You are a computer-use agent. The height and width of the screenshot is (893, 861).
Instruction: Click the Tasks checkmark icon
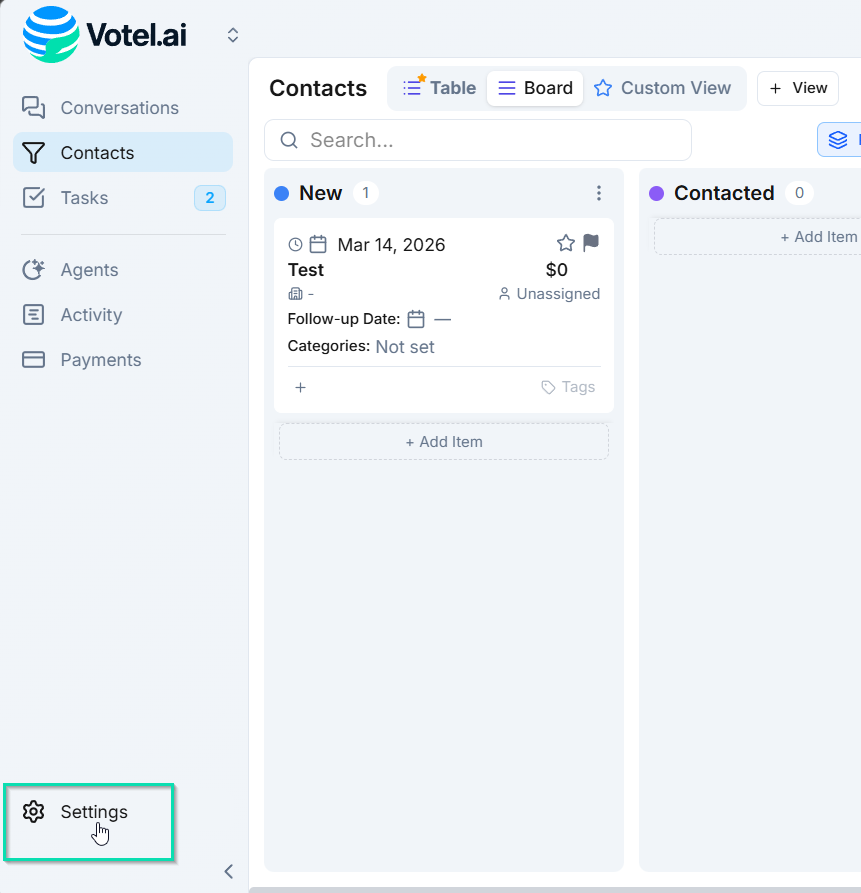[34, 198]
